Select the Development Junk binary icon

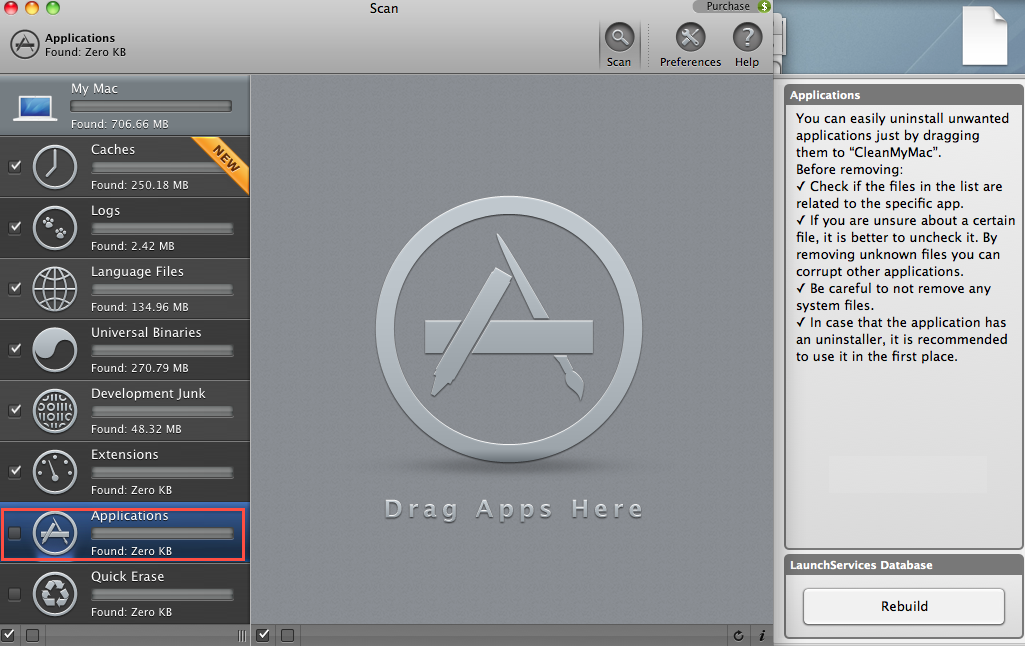(x=55, y=411)
